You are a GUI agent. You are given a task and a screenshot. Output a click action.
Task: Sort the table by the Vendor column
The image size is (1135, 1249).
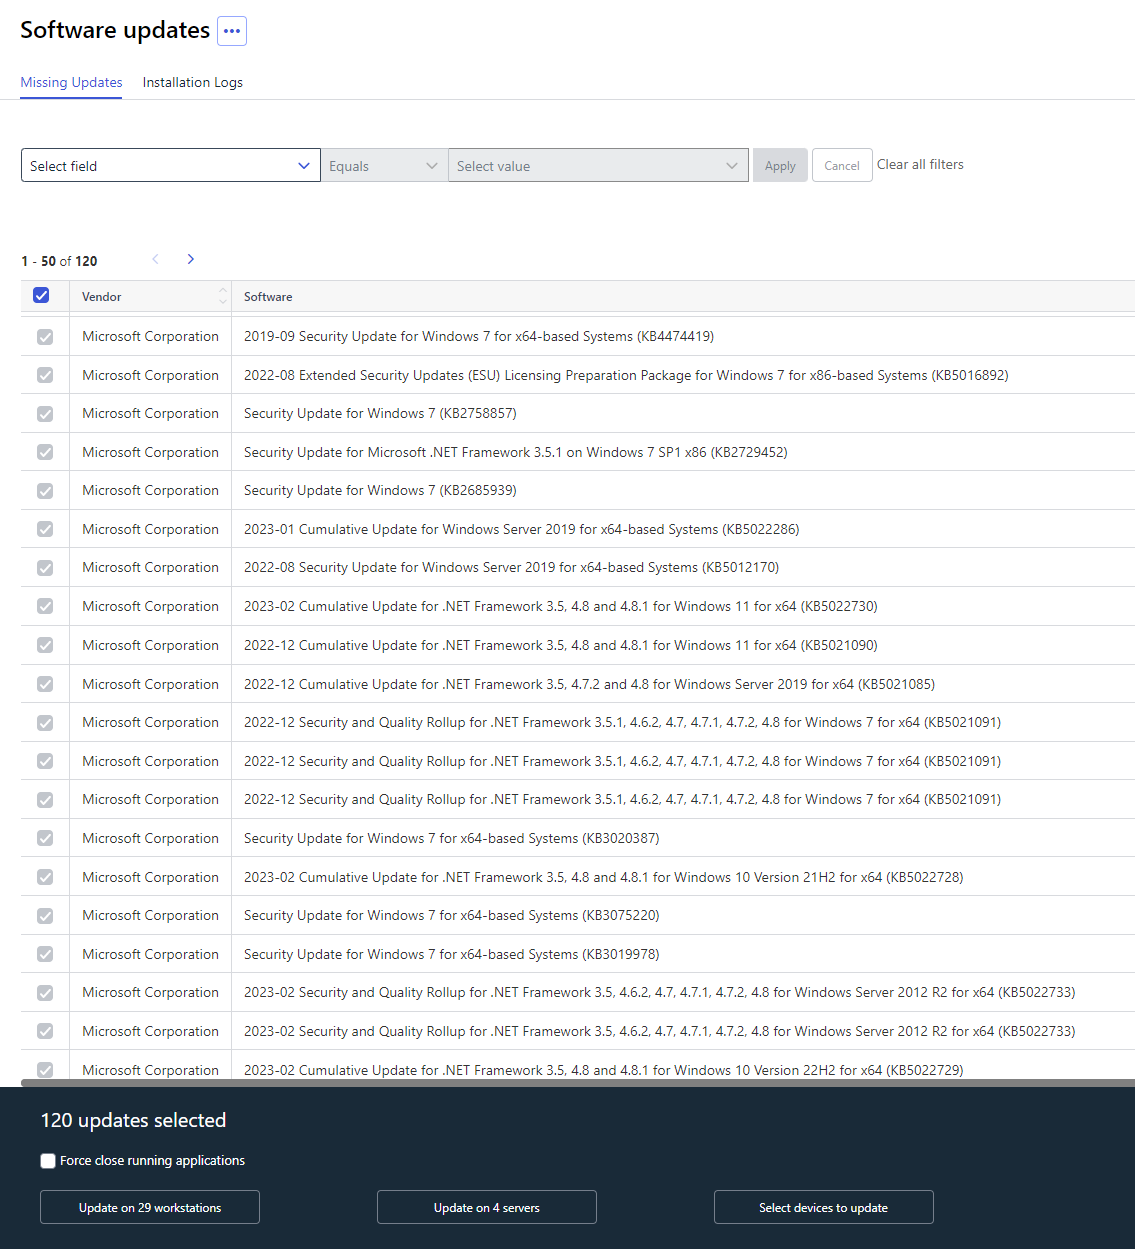[222, 297]
